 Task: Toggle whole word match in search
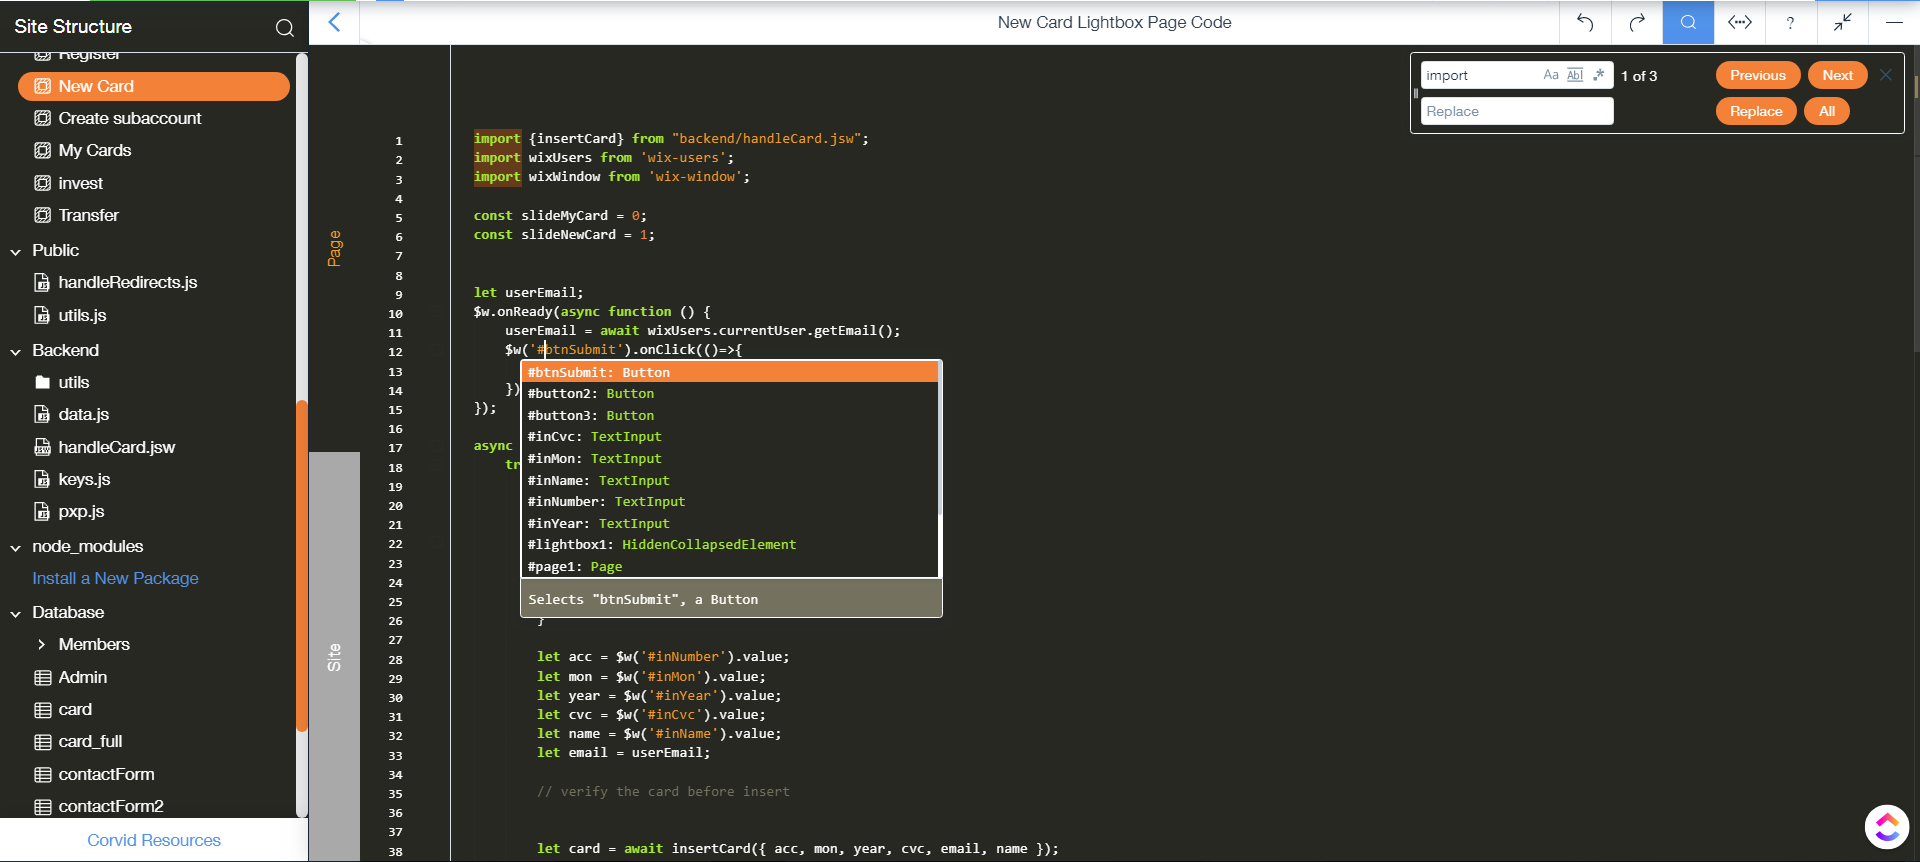(1575, 75)
